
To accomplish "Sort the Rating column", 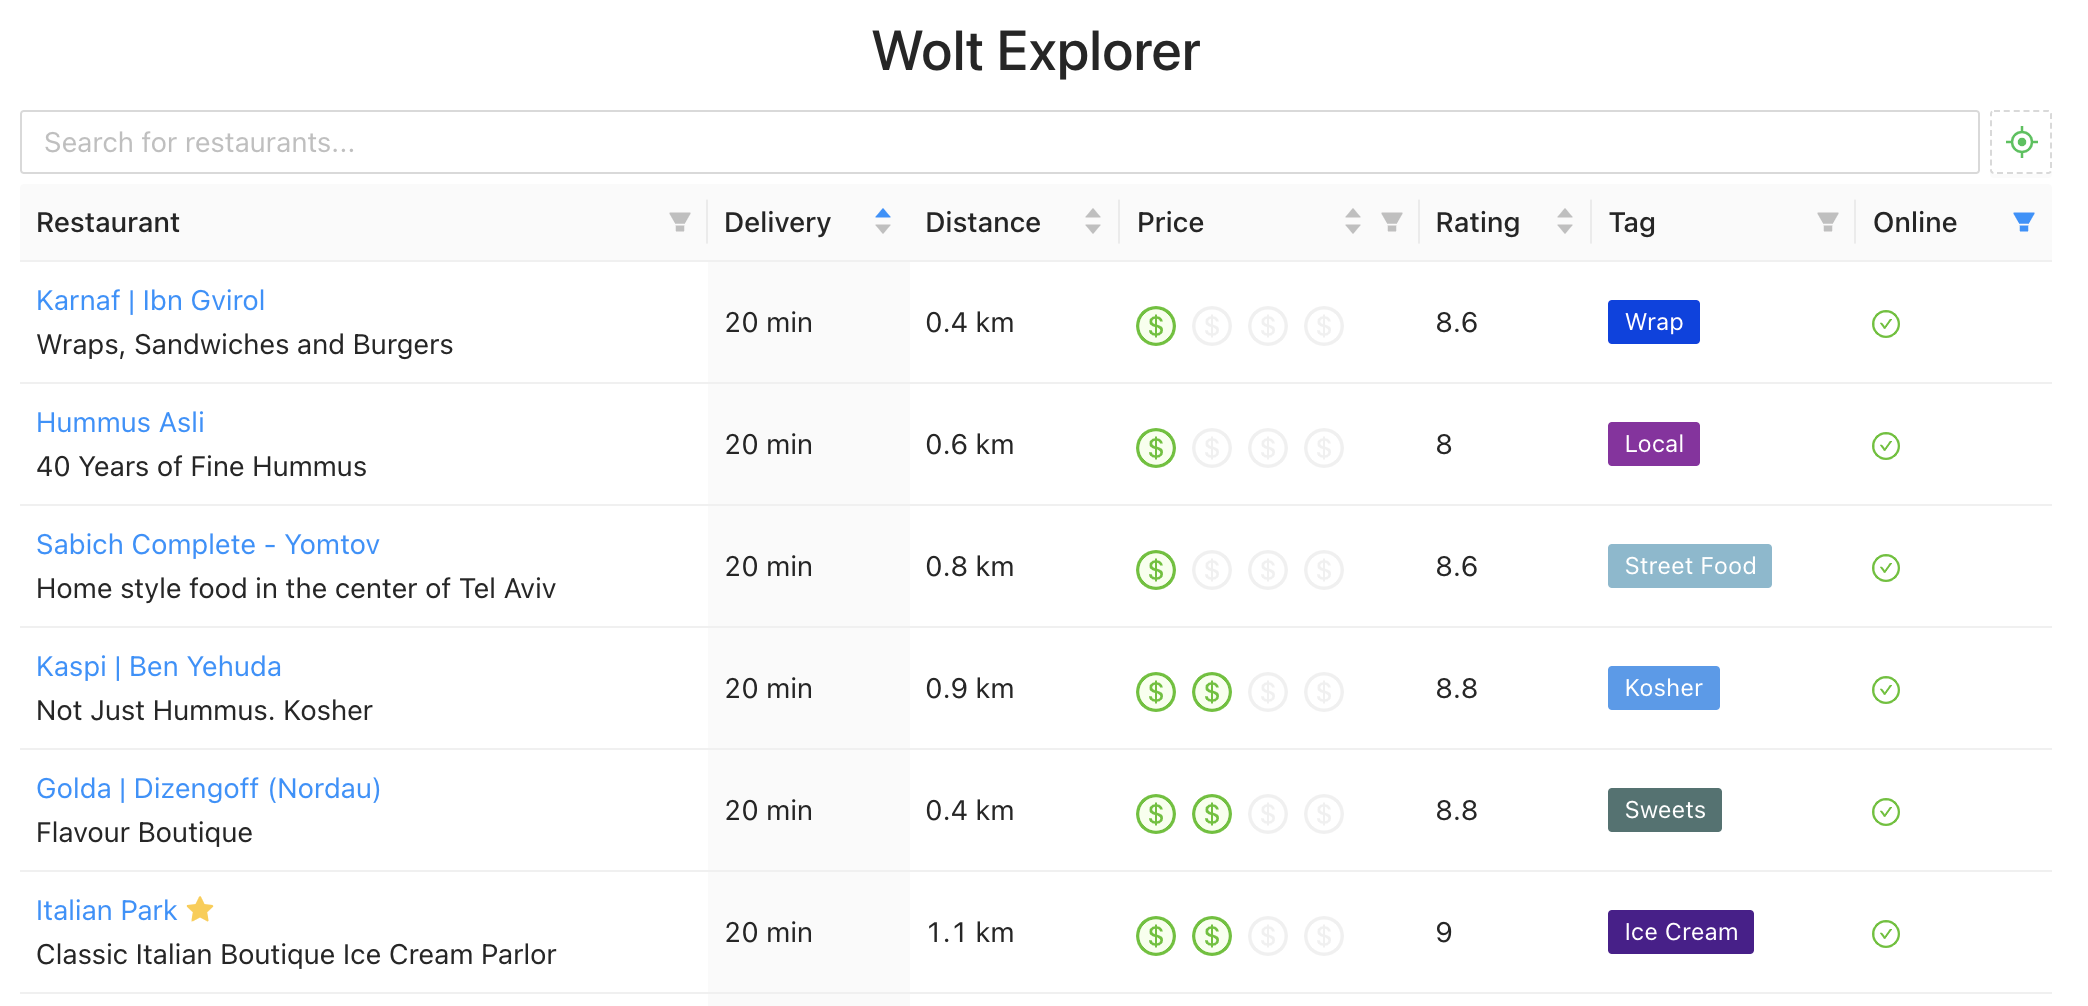I will coord(1565,221).
